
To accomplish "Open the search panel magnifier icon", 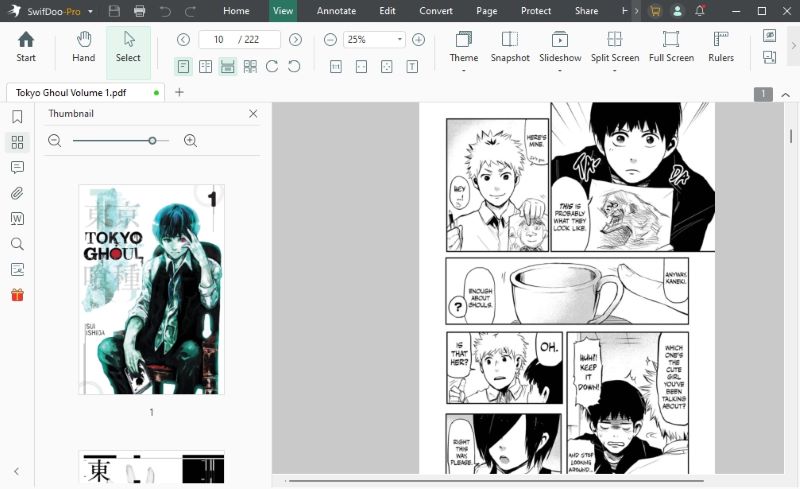I will 17,244.
